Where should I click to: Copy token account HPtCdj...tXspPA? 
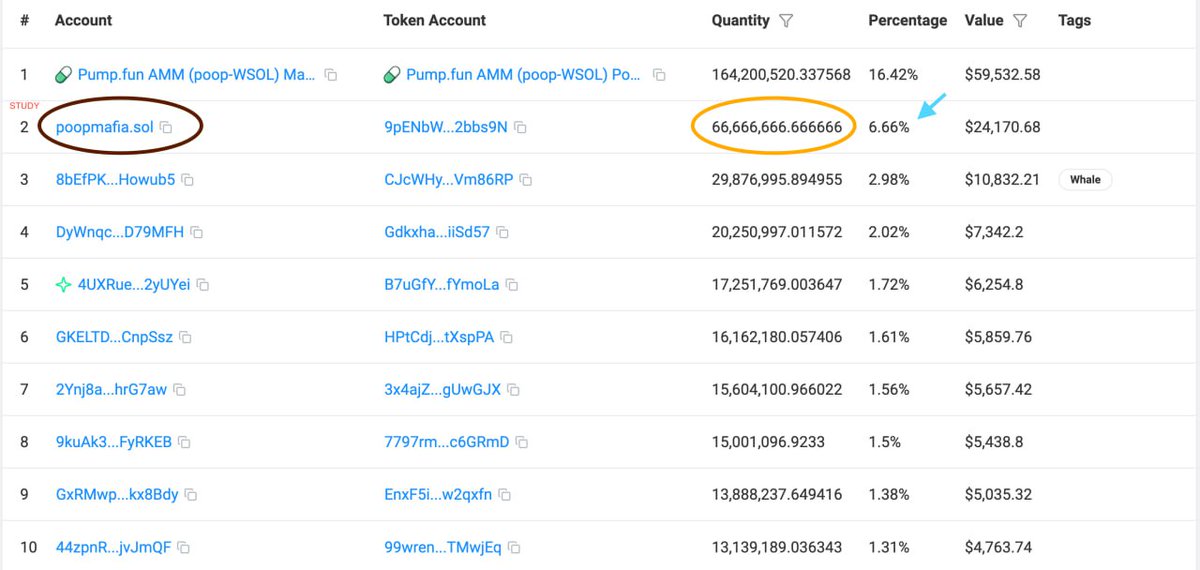click(507, 337)
